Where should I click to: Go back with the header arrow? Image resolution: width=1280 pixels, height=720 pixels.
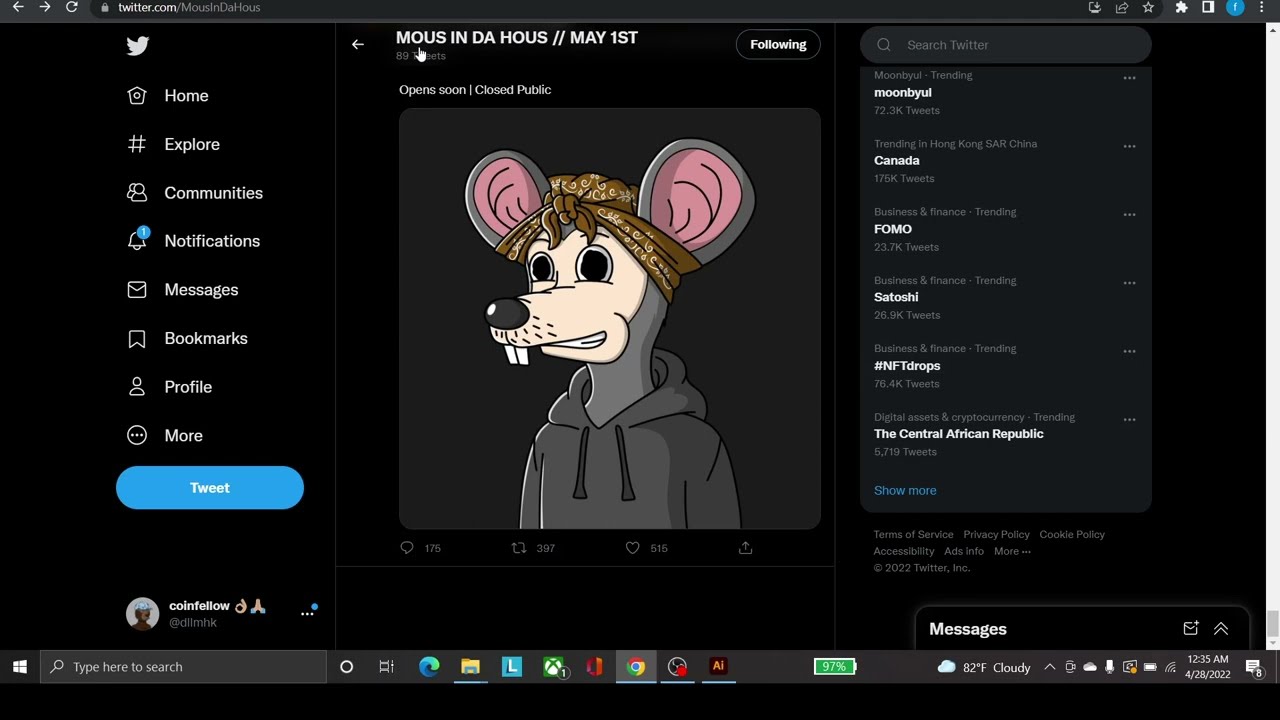tap(358, 44)
